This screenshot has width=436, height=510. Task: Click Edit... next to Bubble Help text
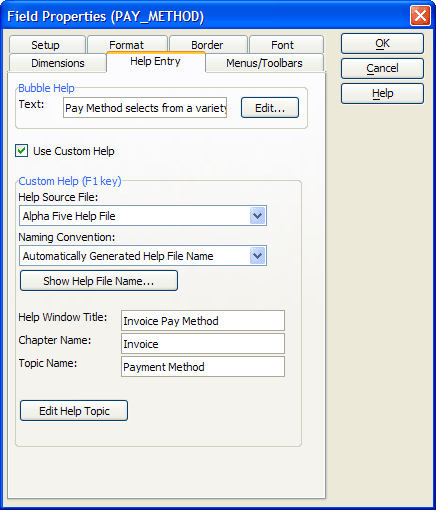click(x=270, y=108)
